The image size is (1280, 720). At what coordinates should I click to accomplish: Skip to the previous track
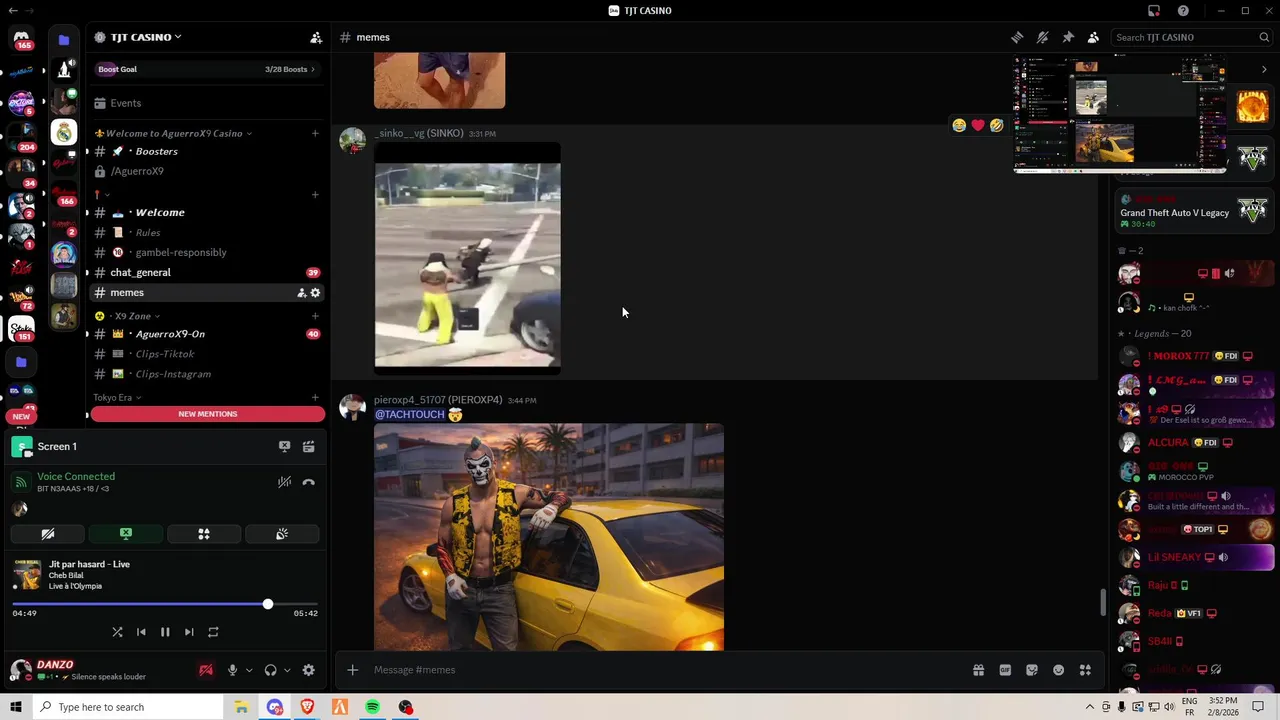141,632
